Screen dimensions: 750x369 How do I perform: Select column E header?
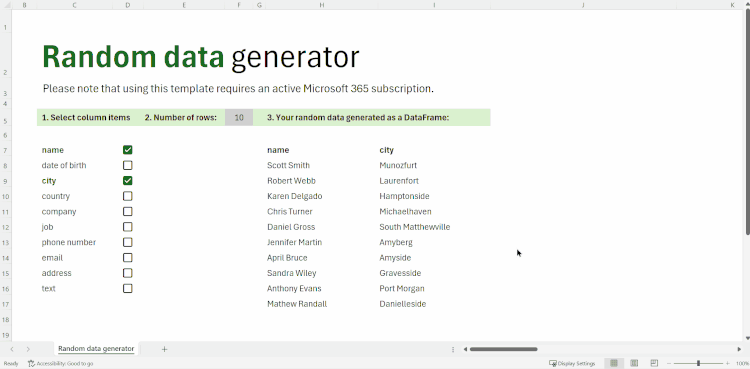click(x=184, y=5)
